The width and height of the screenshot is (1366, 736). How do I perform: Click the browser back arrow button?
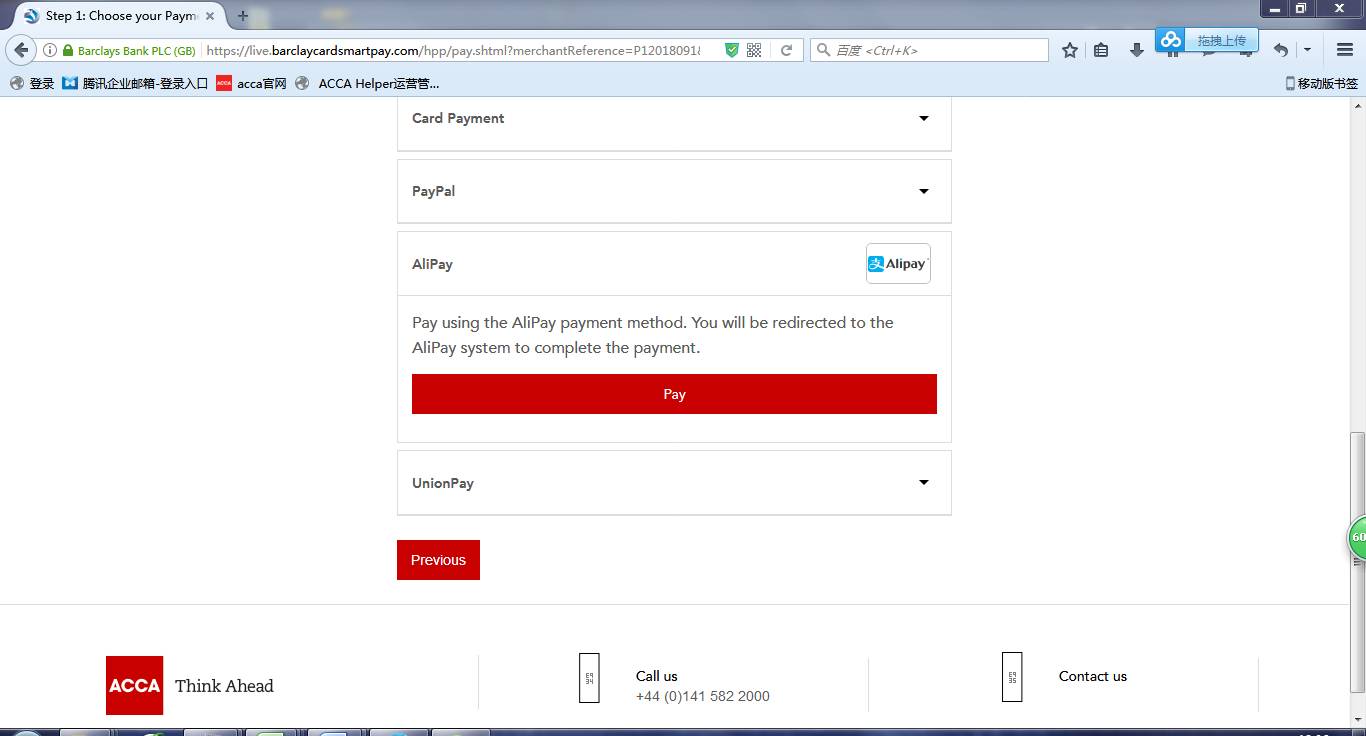point(21,50)
